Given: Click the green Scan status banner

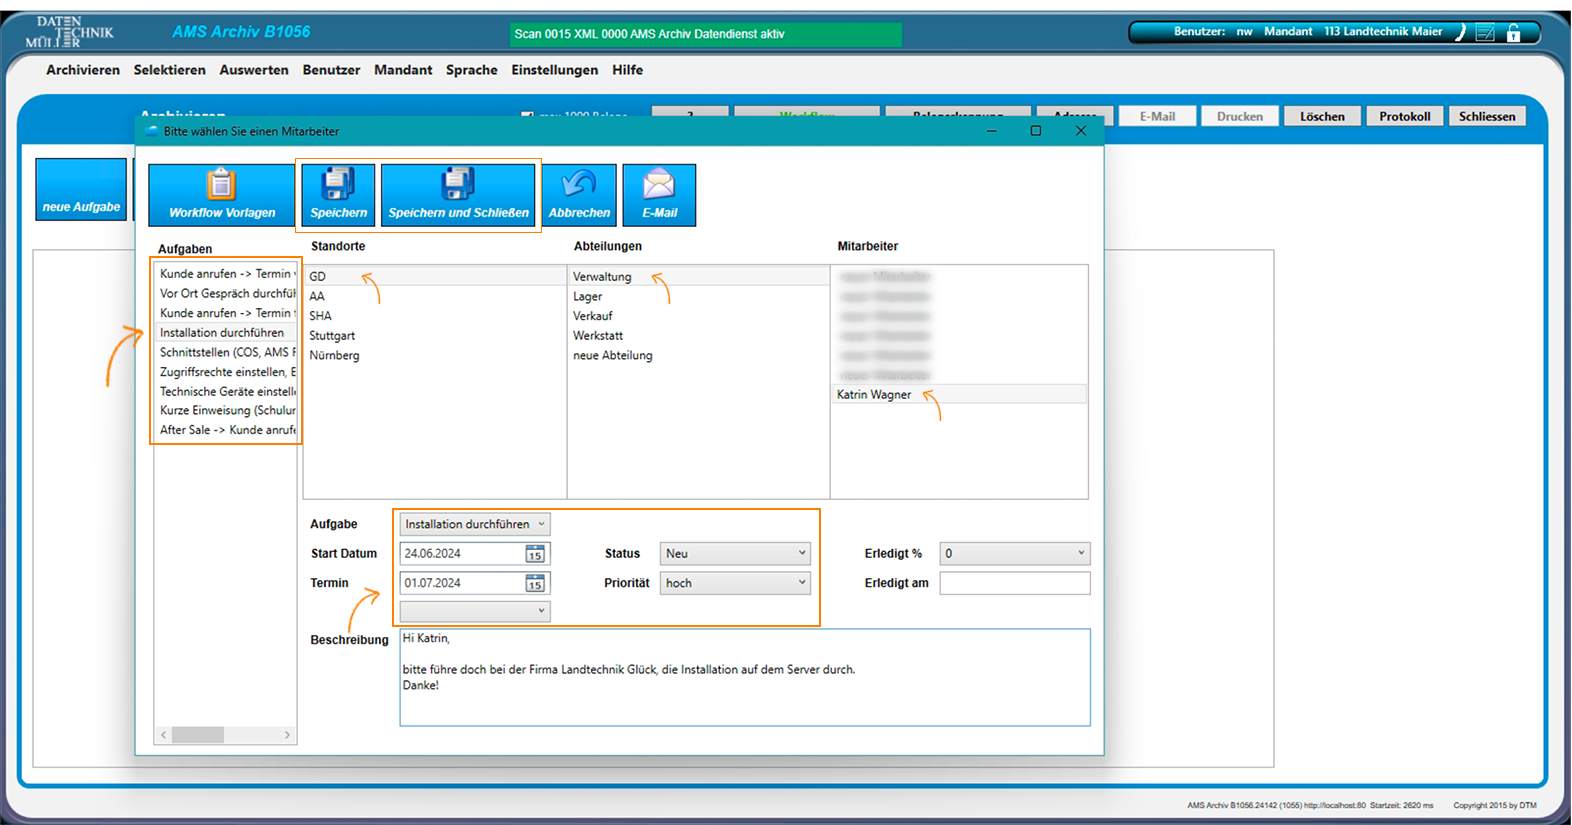Looking at the screenshot, I should pyautogui.click(x=705, y=34).
